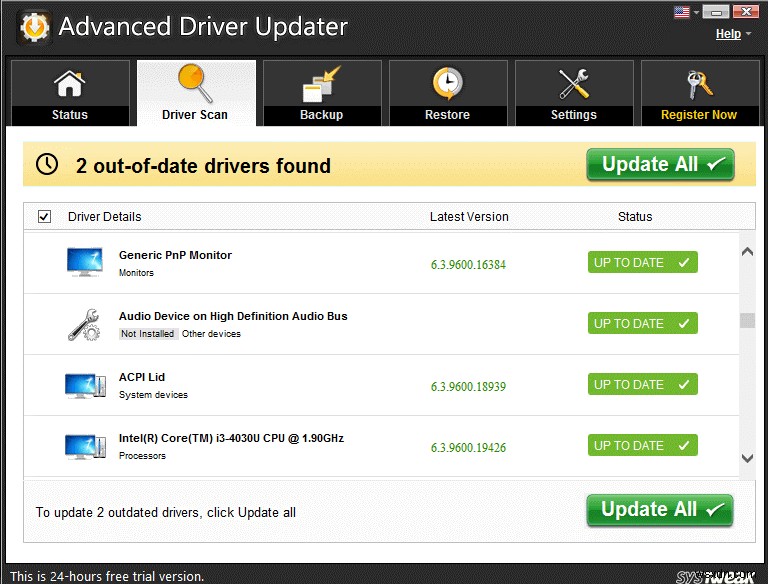Click the driver list scrollbar thumb

(747, 321)
